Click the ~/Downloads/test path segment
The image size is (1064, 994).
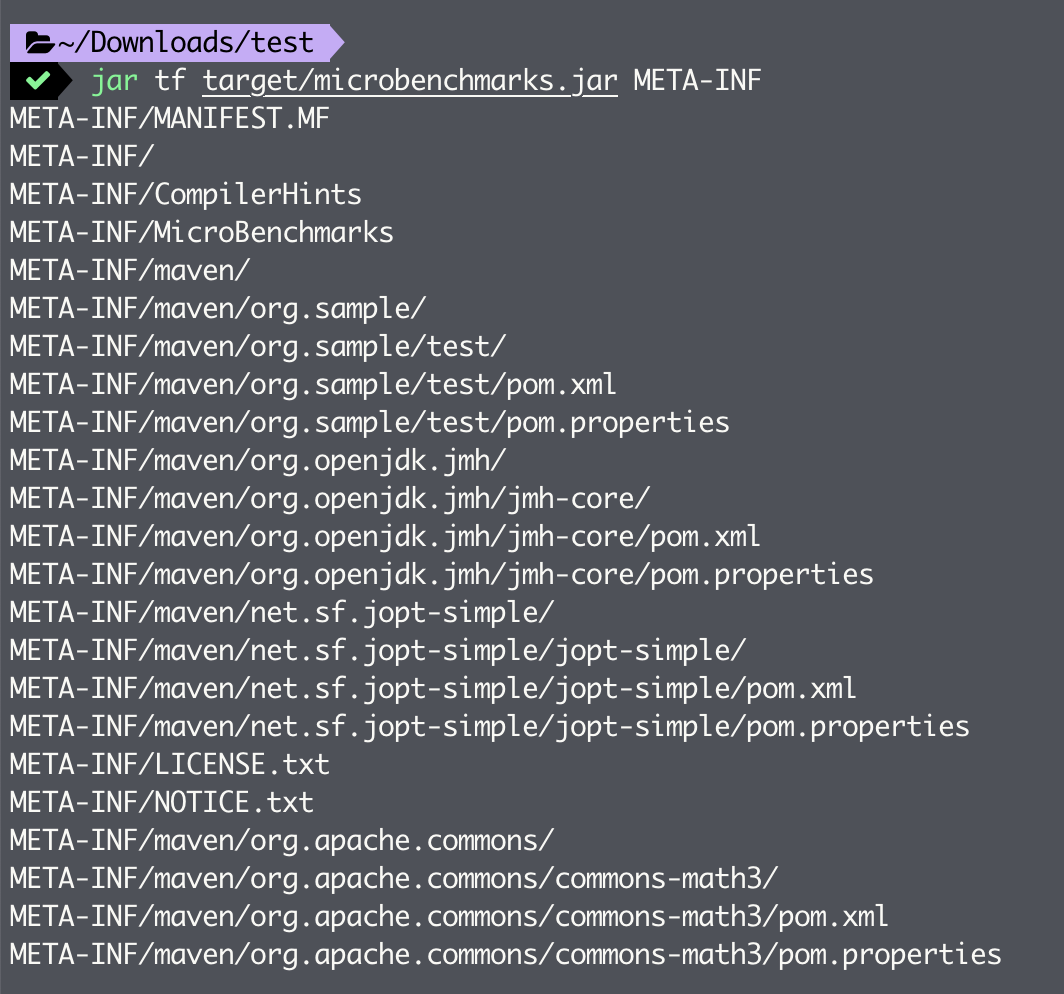coord(185,43)
